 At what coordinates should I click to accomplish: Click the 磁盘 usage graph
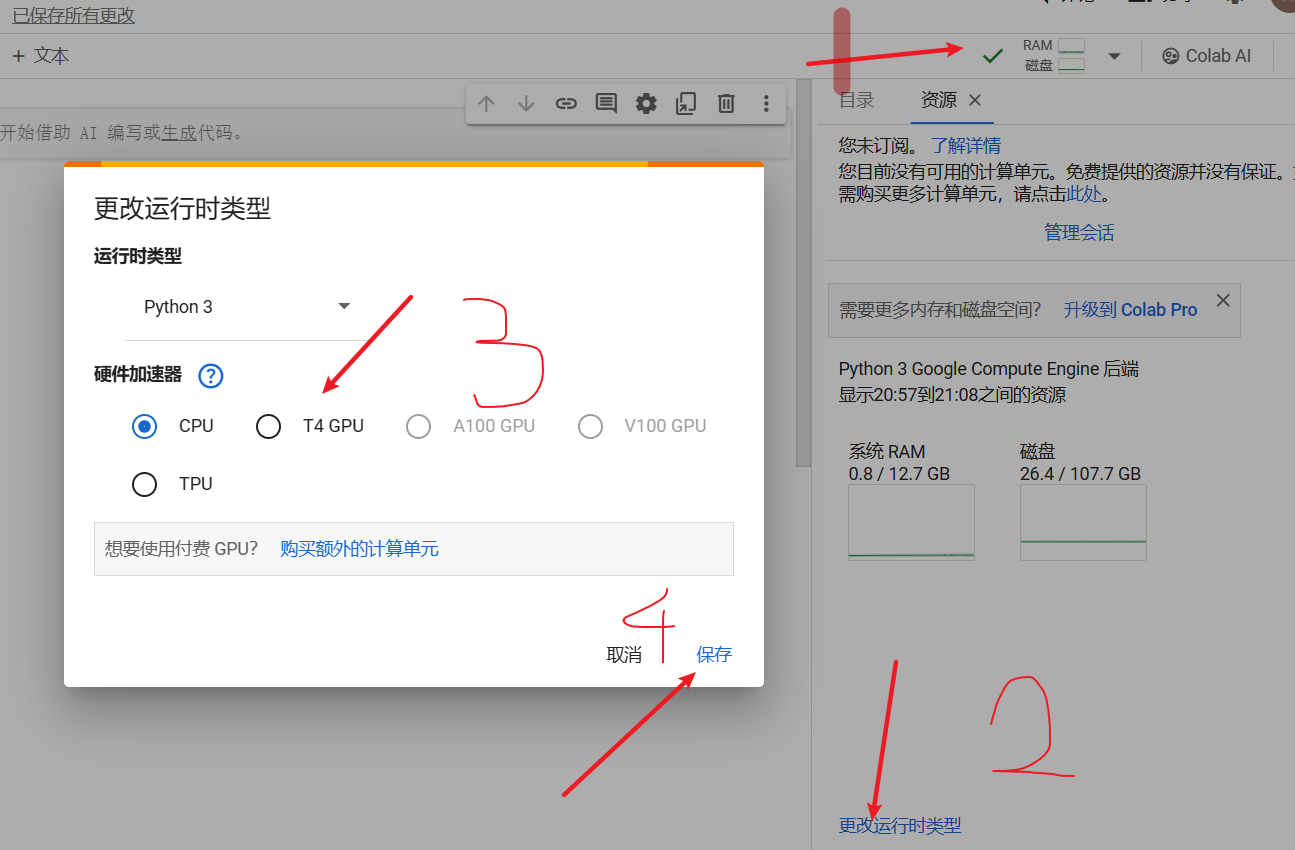(1083, 523)
